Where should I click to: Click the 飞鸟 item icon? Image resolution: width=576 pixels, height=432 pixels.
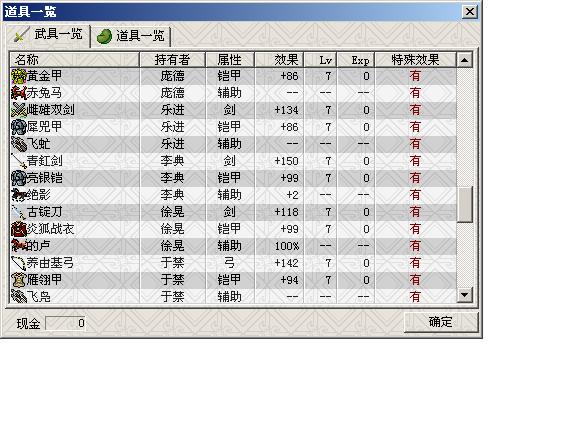[18, 296]
